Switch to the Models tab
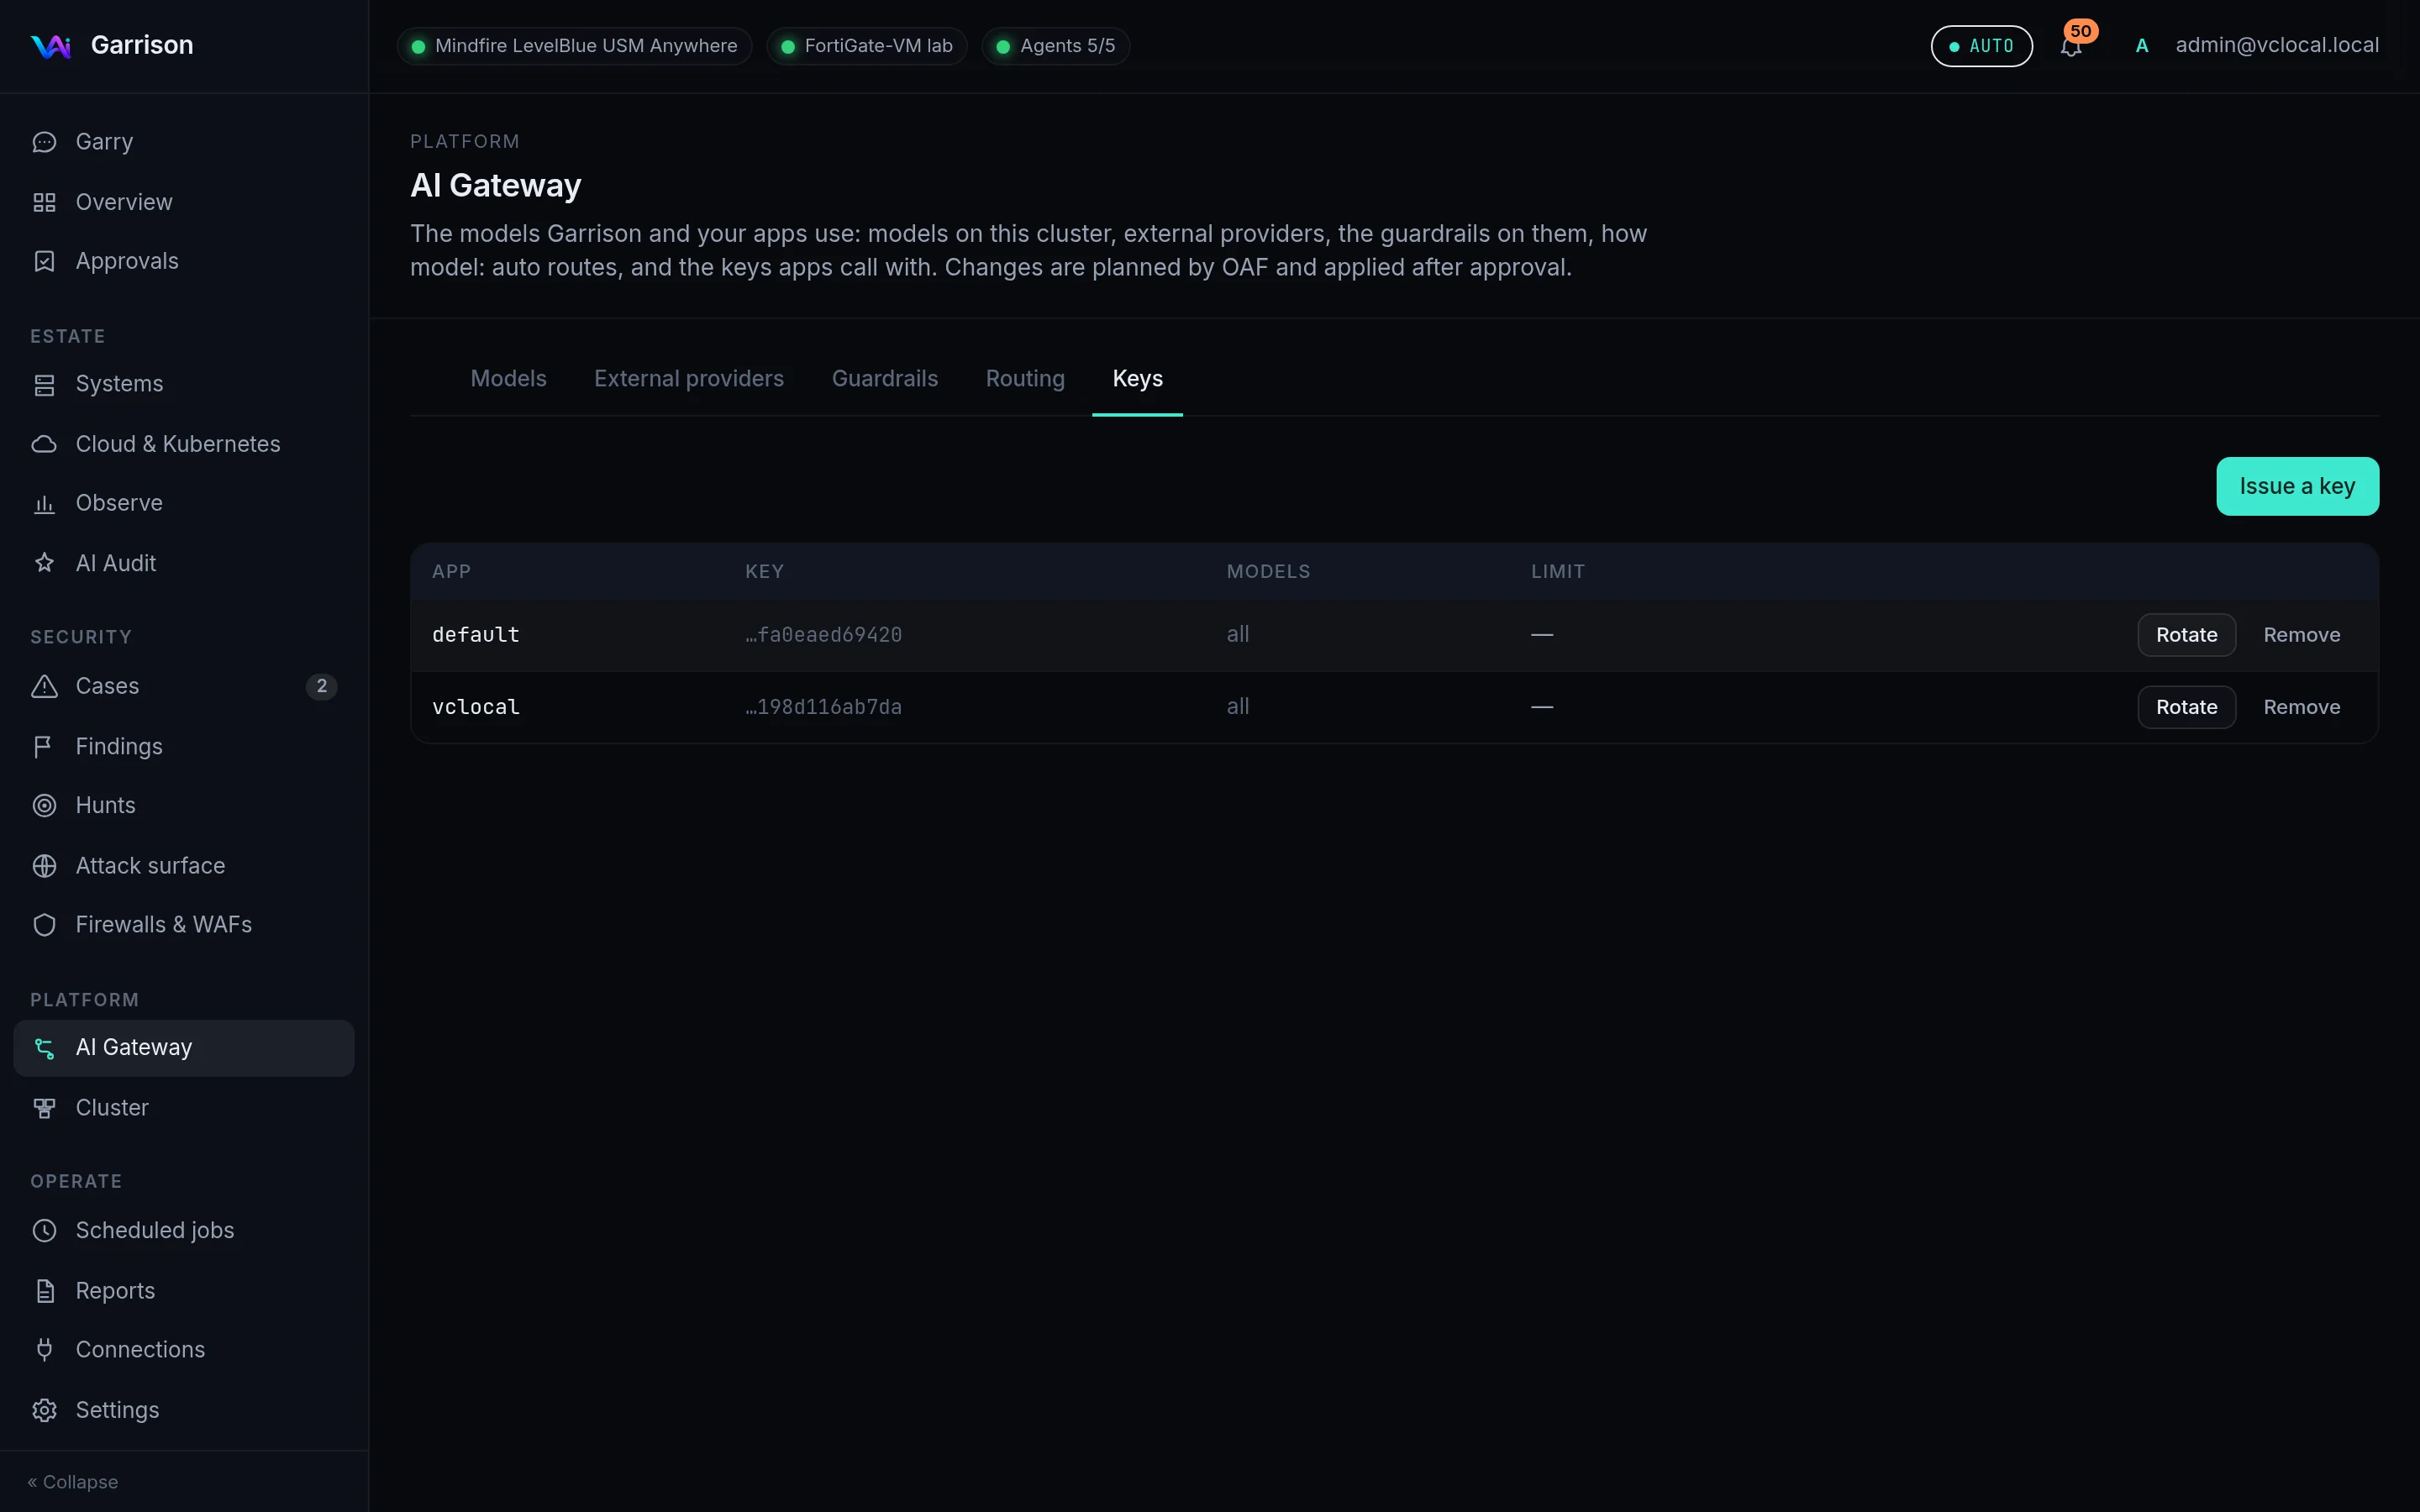The height and width of the screenshot is (1512, 2420). pyautogui.click(x=508, y=378)
